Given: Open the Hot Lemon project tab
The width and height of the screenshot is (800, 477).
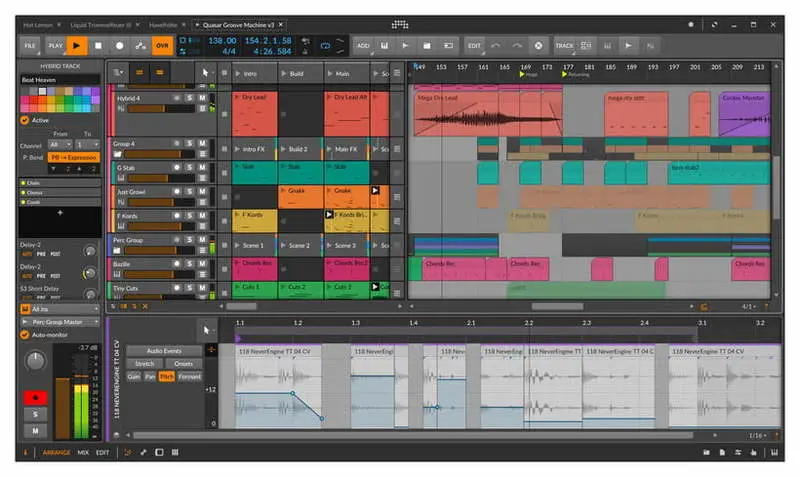Looking at the screenshot, I should (40, 22).
